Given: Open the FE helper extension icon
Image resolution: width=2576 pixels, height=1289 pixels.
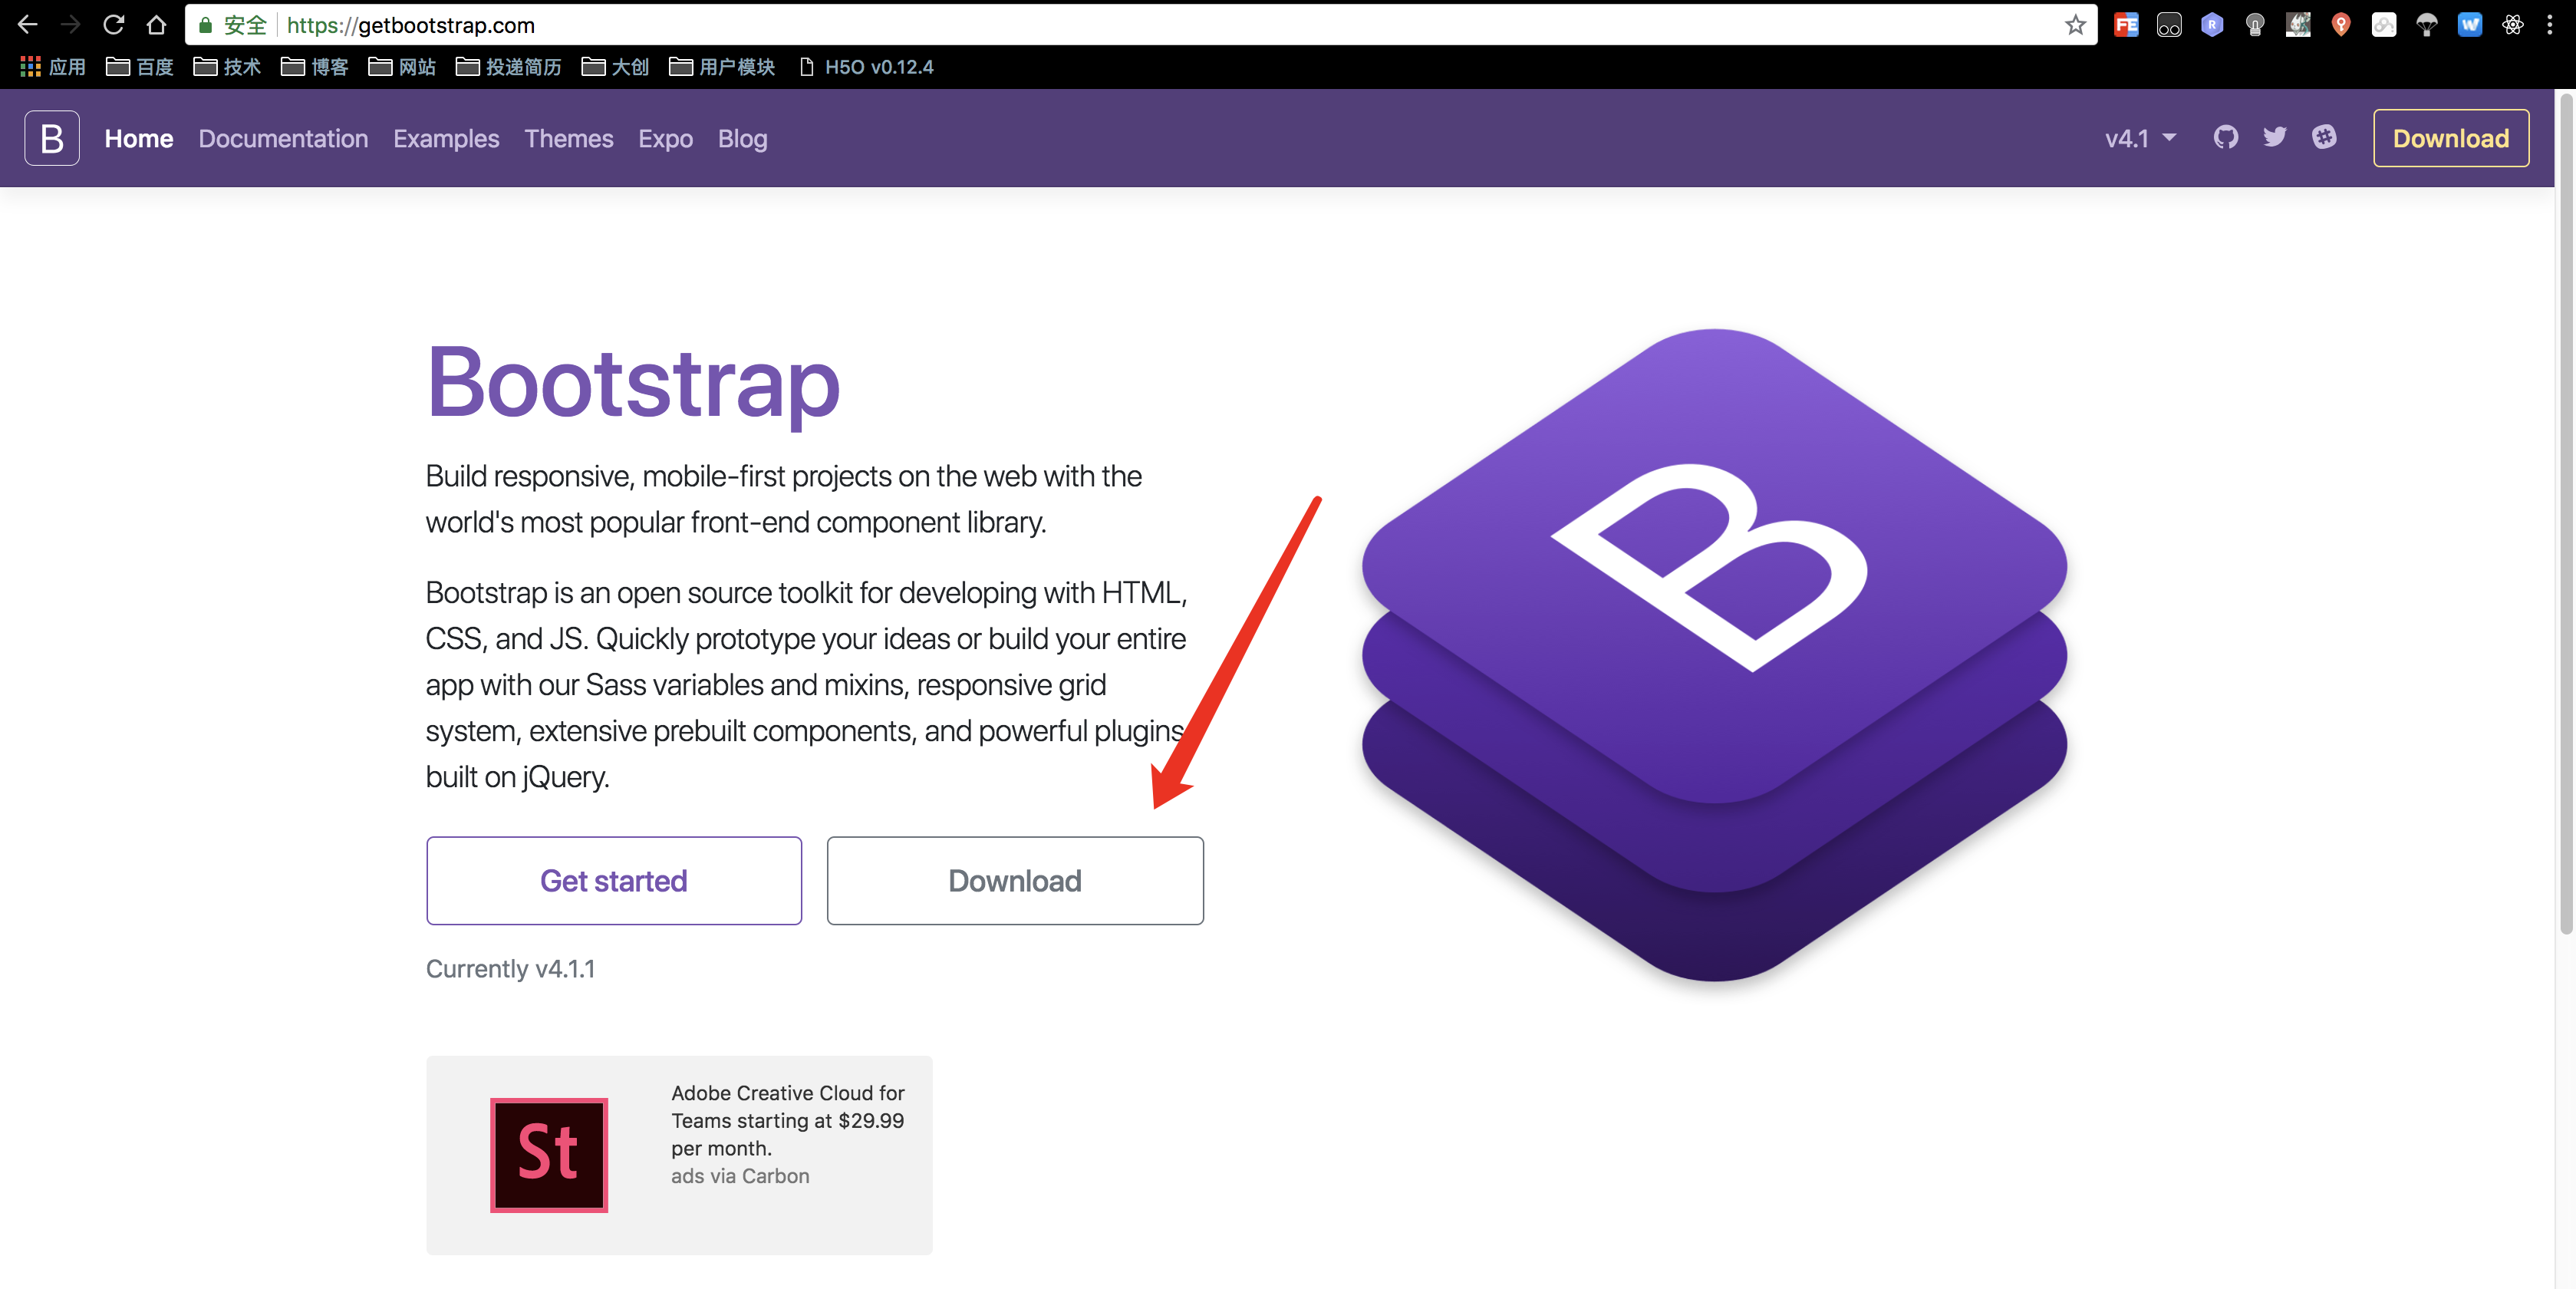Looking at the screenshot, I should pyautogui.click(x=2126, y=25).
